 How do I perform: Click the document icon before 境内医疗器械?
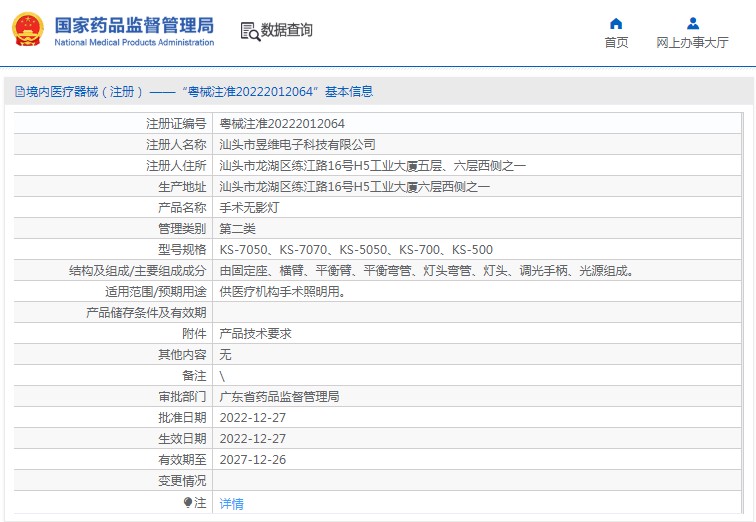(x=20, y=92)
